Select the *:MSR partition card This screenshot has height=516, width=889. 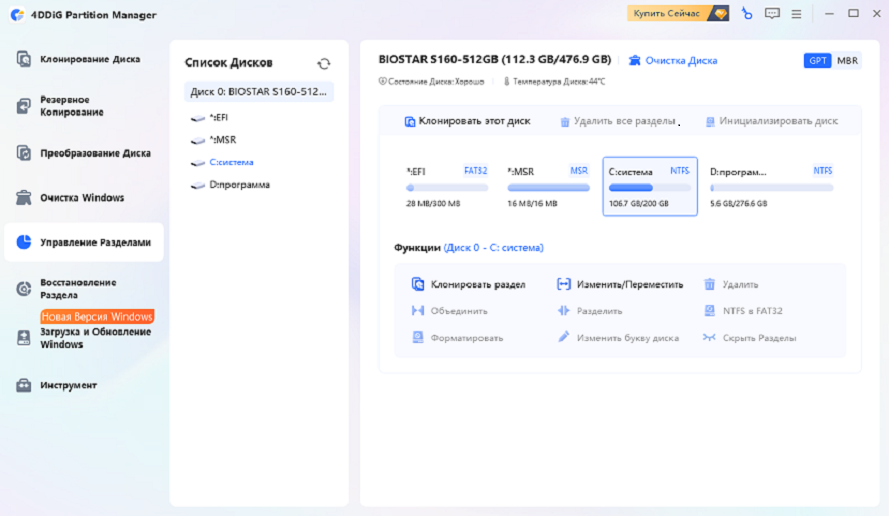click(548, 187)
